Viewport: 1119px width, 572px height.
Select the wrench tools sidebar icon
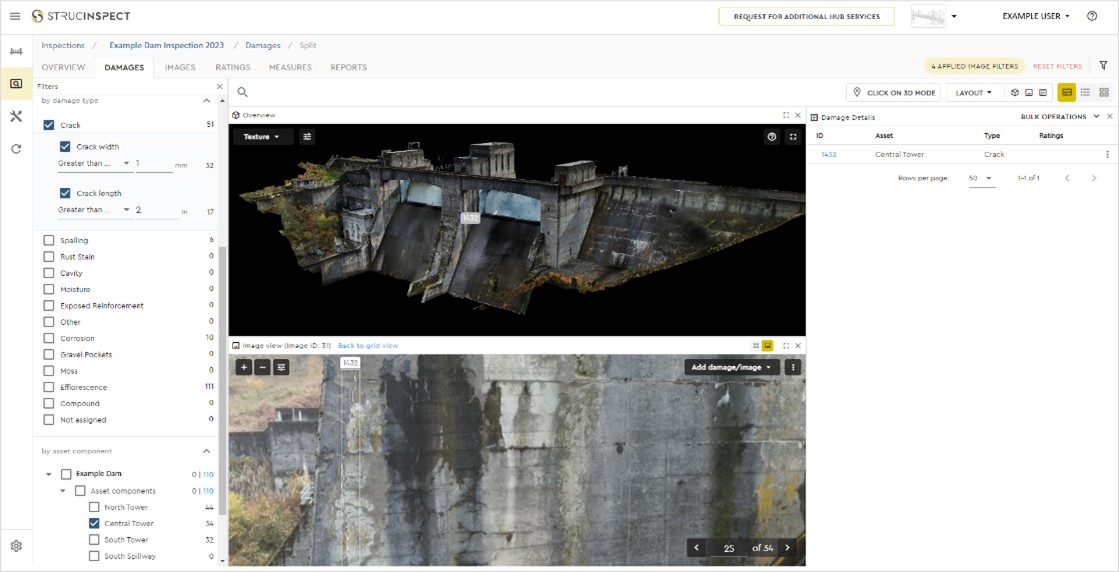16,116
